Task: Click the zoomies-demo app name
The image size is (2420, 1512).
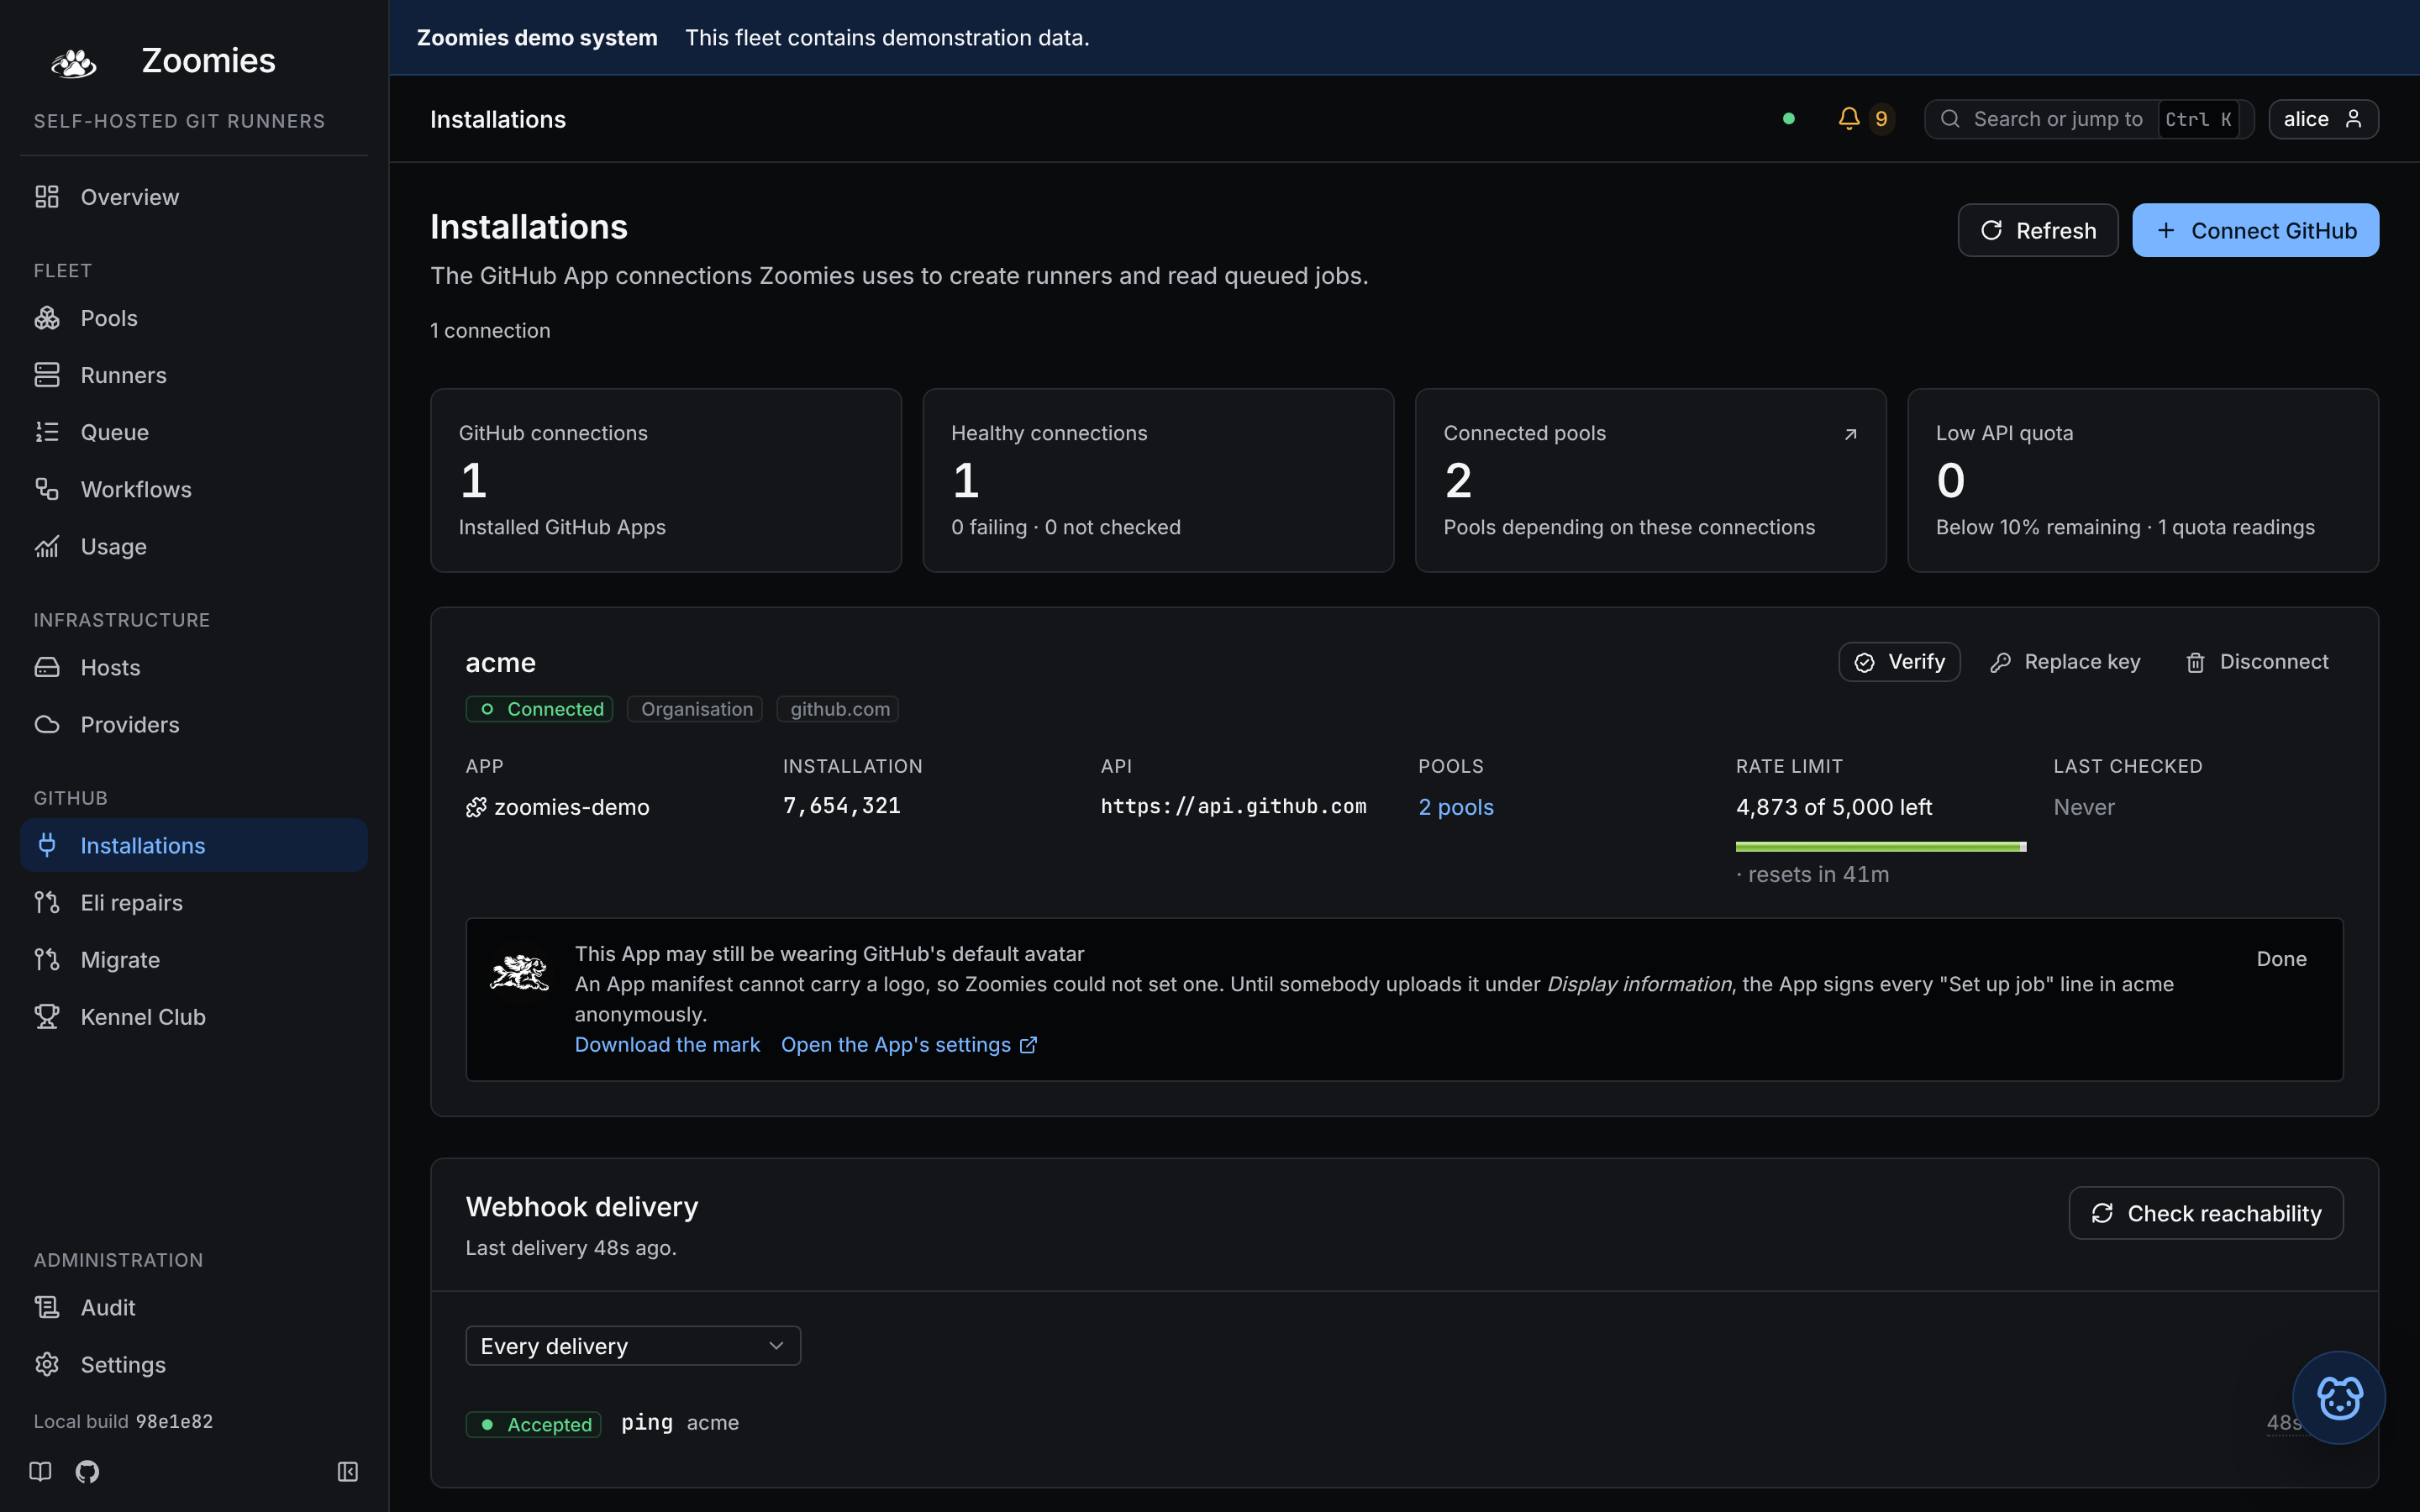Action: tap(557, 807)
